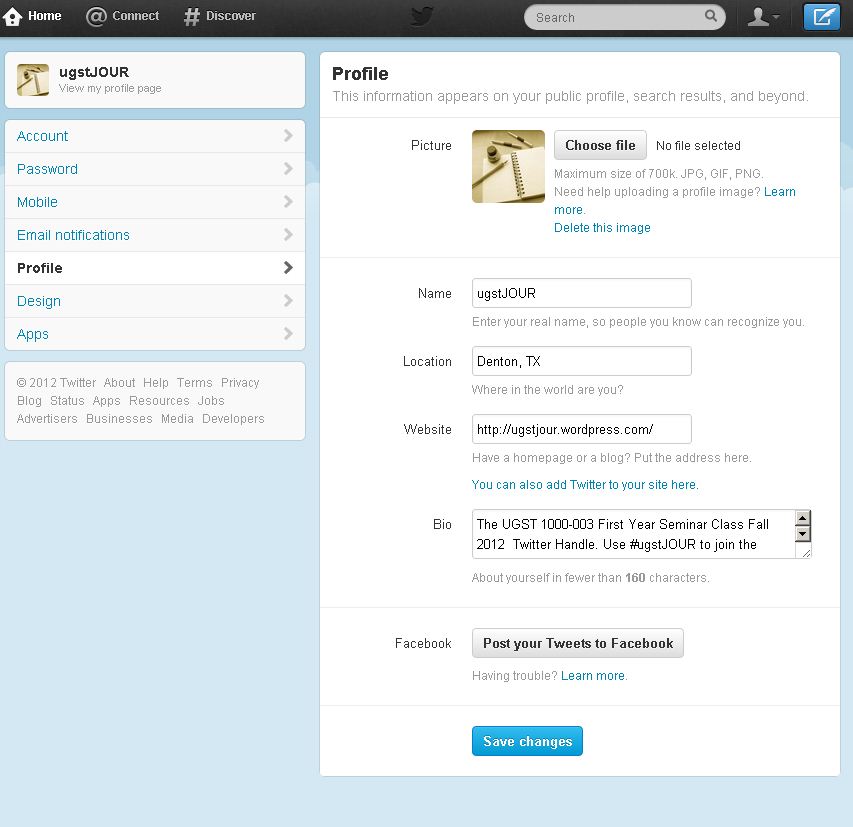The height and width of the screenshot is (827, 853).
Task: Click the No file selected text
Action: click(698, 145)
